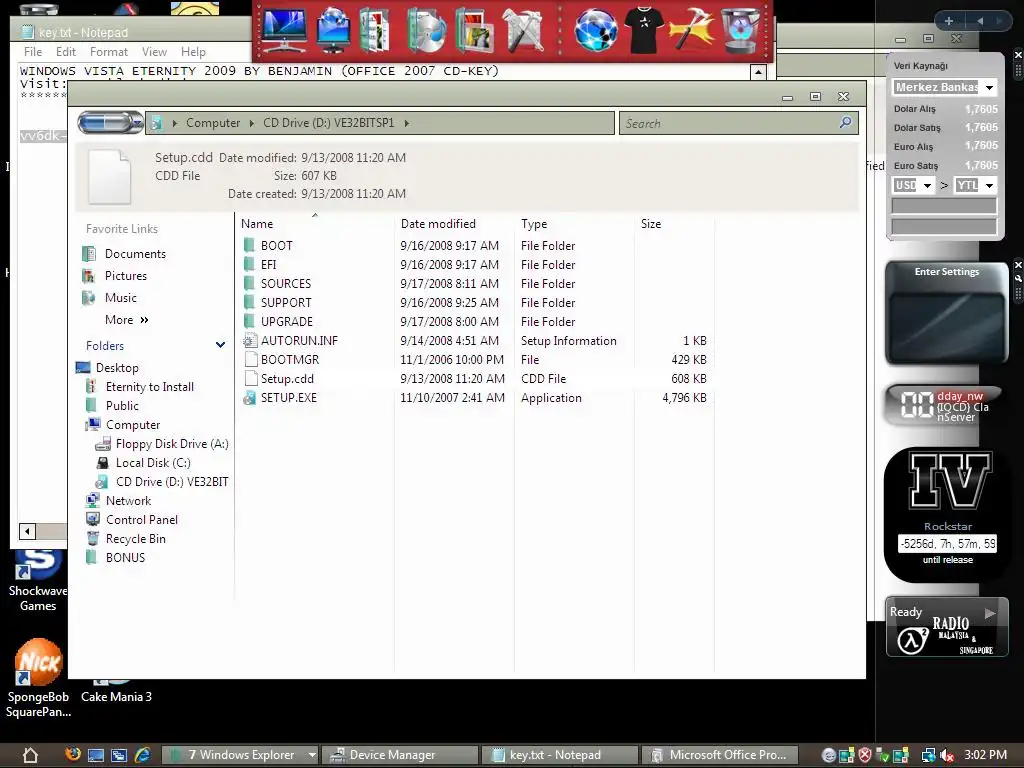Open Notepad Format menu

[109, 52]
